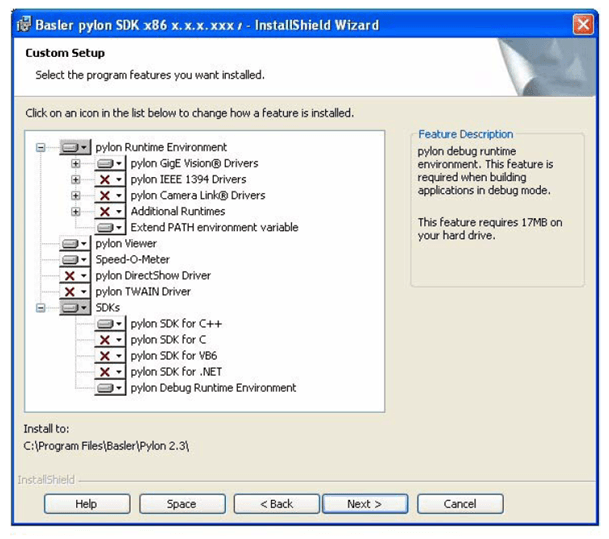
Task: Proceed with the Next > button
Action: coord(365,504)
